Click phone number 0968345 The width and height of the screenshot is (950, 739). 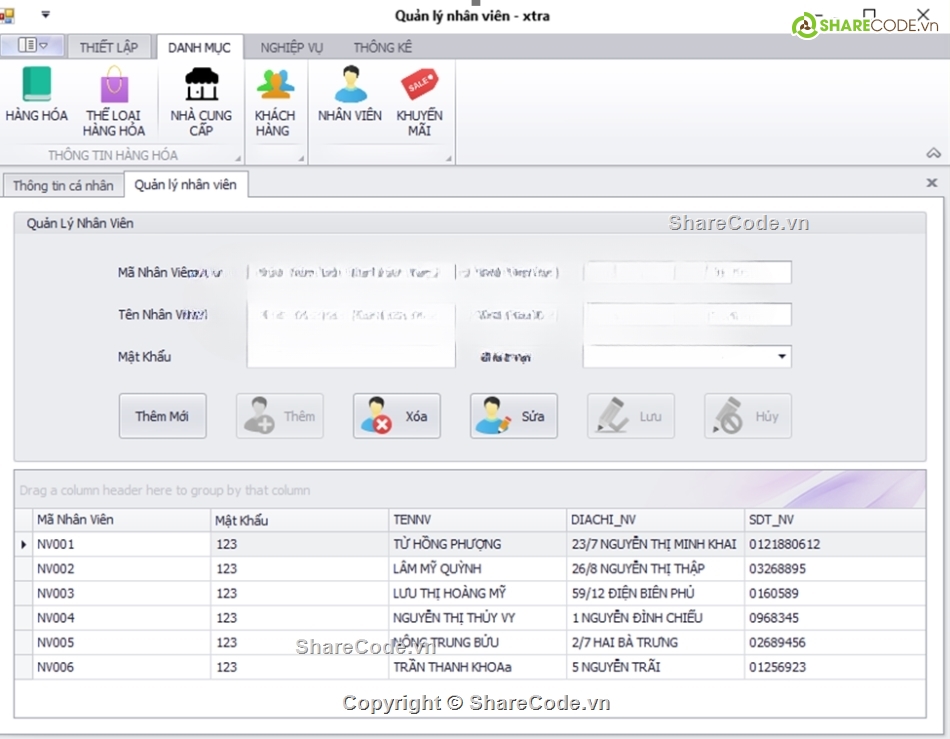[x=835, y=618]
